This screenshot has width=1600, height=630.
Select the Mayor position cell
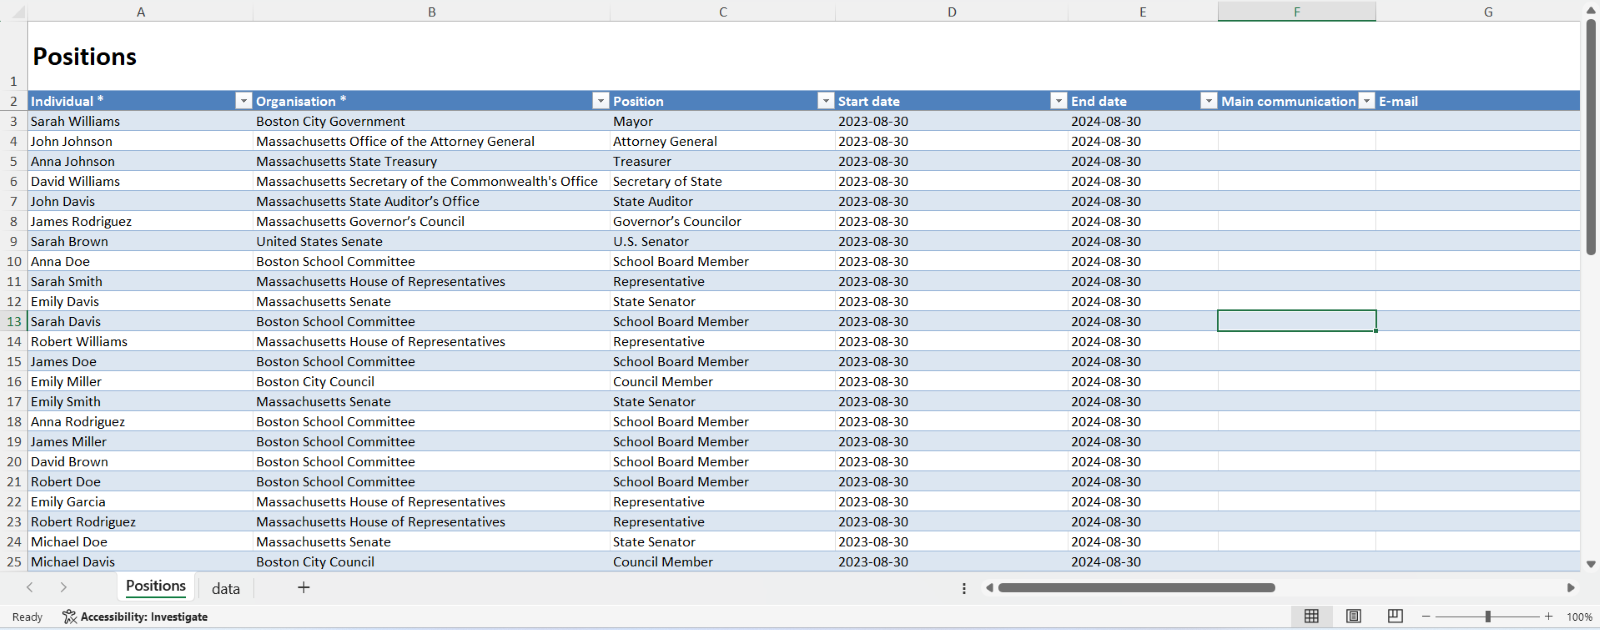point(723,121)
